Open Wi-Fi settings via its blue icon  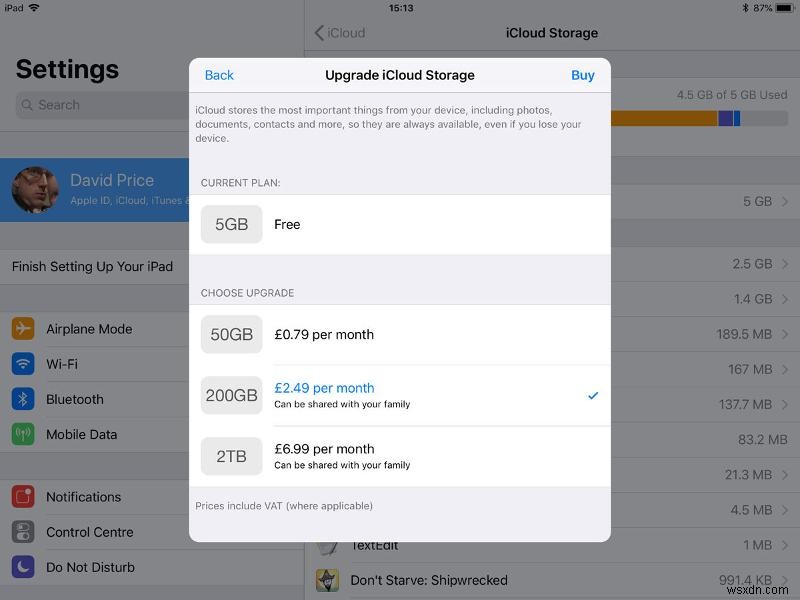click(22, 364)
